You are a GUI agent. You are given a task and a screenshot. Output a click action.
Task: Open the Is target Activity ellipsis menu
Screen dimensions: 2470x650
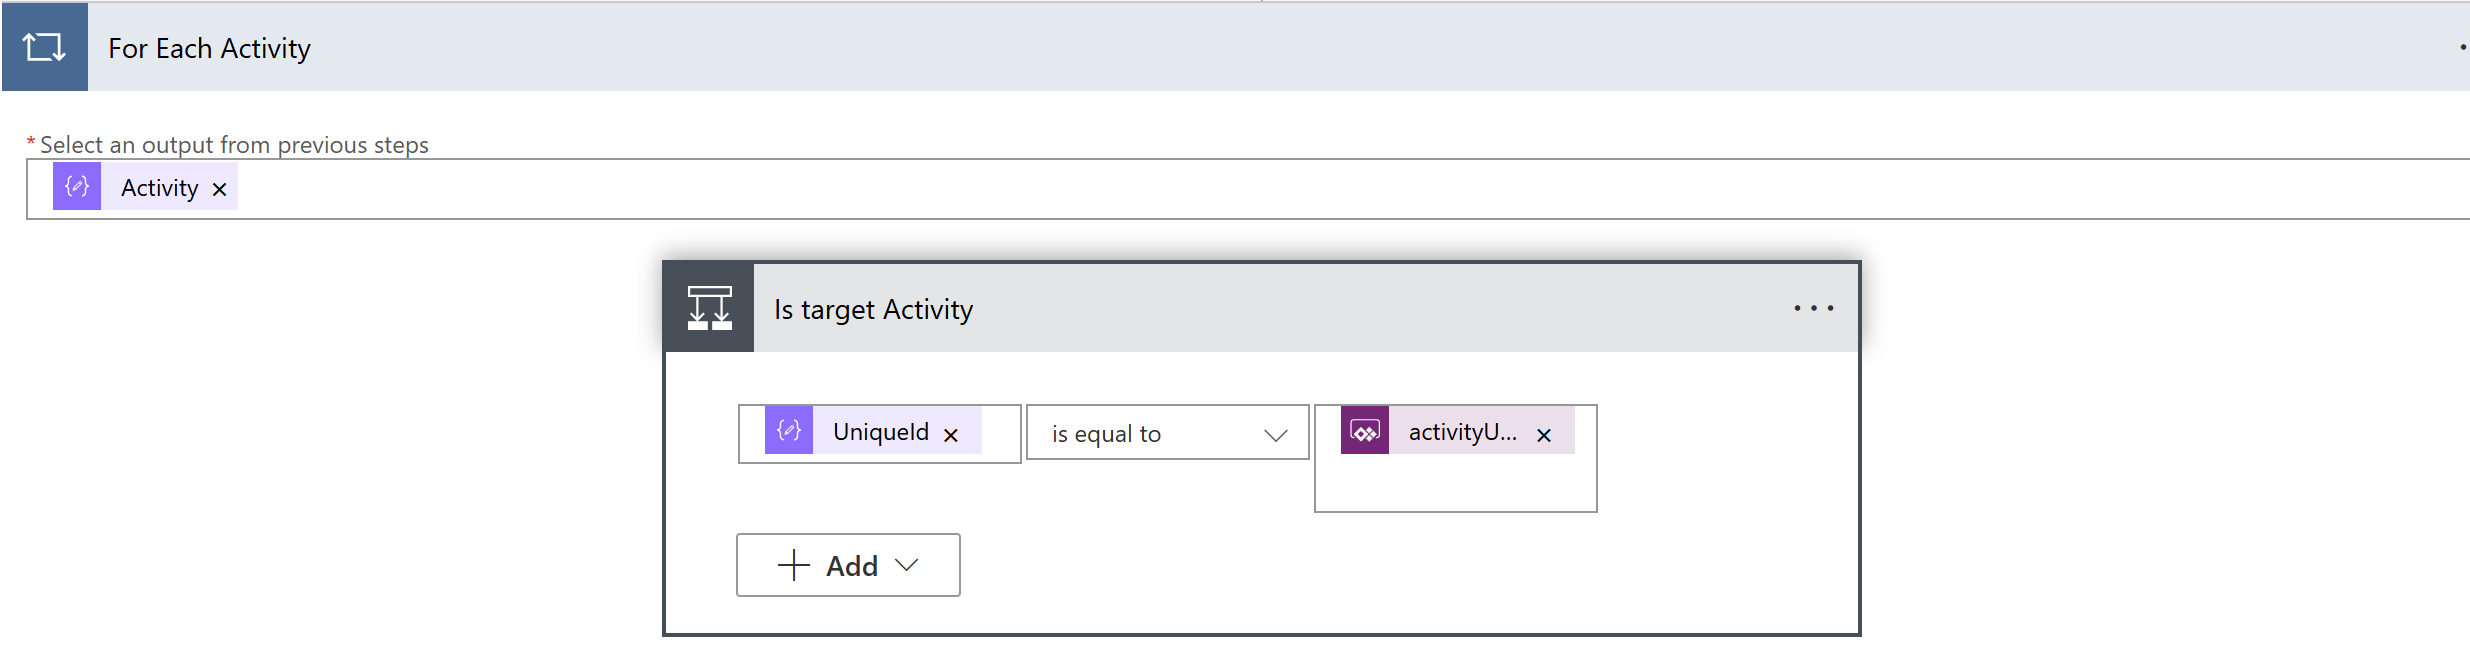1813,308
